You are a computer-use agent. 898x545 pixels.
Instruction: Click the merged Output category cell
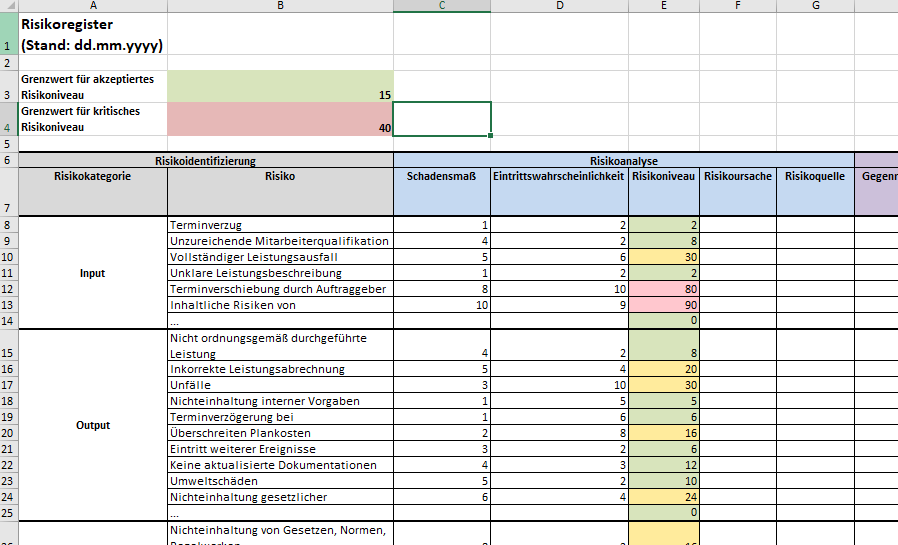pos(93,425)
